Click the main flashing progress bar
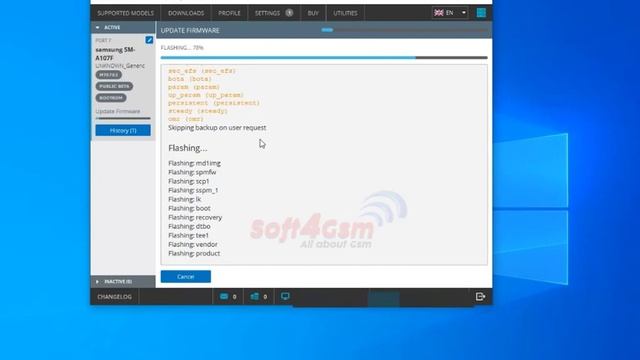 click(x=324, y=58)
